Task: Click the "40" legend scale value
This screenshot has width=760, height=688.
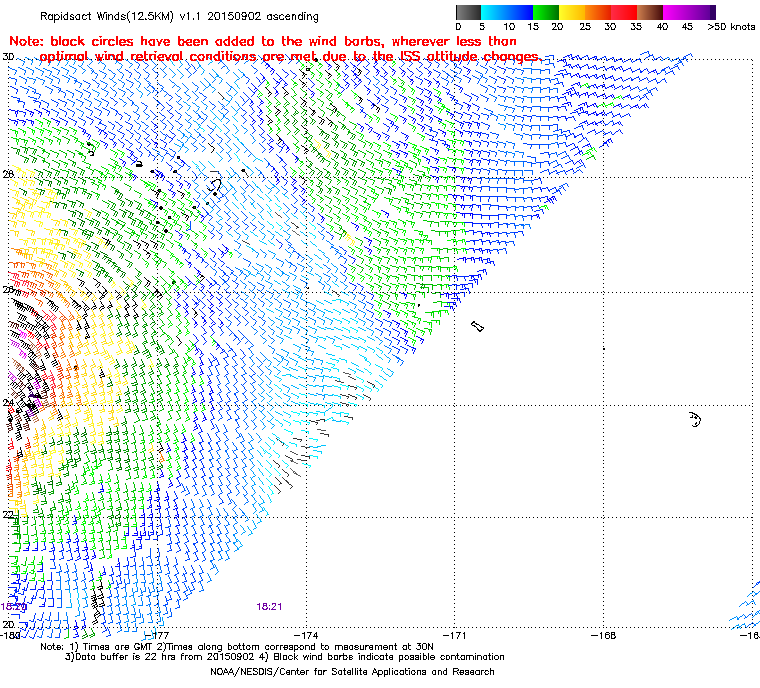Action: click(x=662, y=27)
